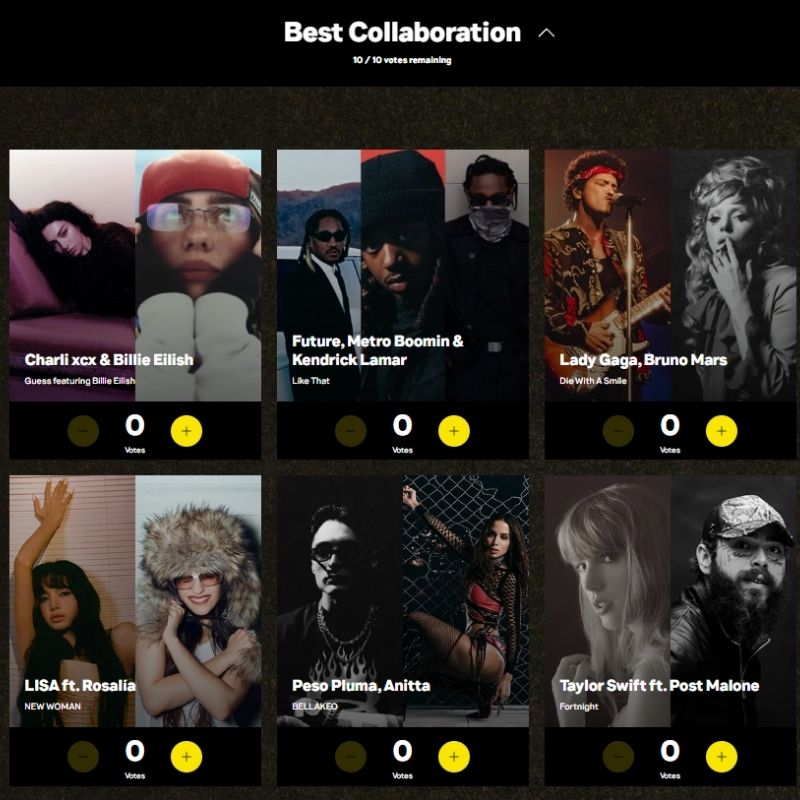Remove a vote from NEW WOMAN nominee
The image size is (800, 800).
tap(83, 757)
